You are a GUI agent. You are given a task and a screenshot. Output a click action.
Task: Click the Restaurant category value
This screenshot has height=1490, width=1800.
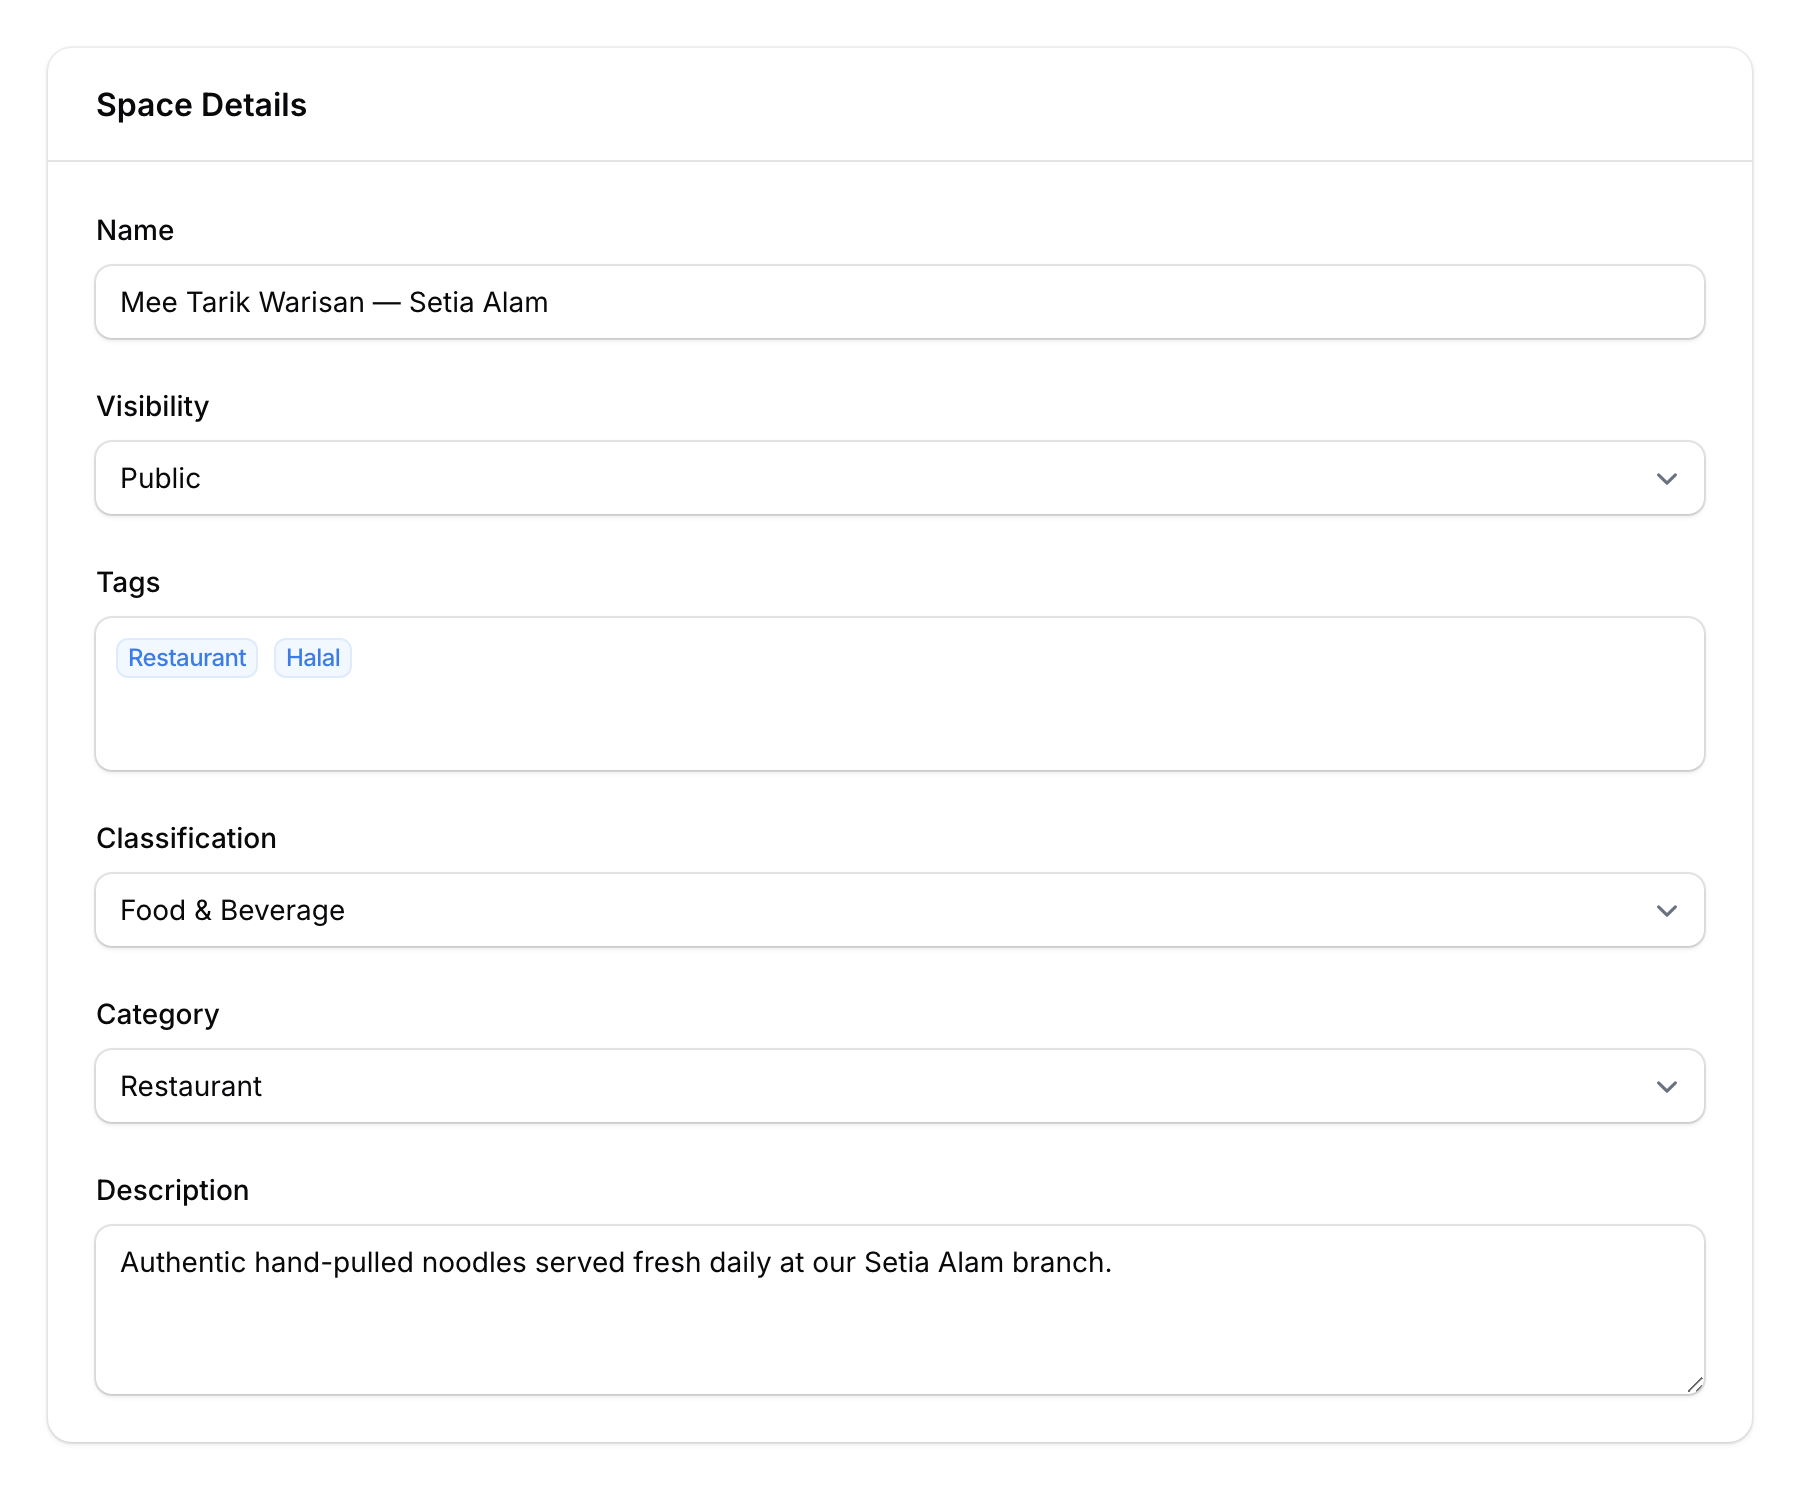coord(190,1086)
